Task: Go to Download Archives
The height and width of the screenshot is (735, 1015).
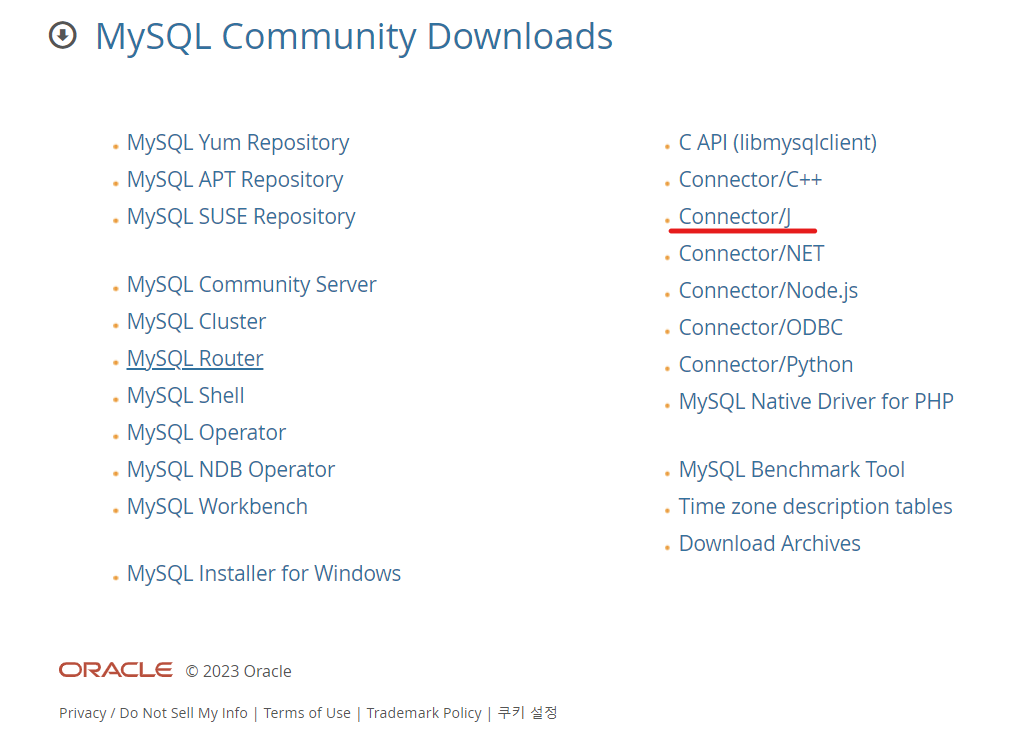Action: coord(769,543)
